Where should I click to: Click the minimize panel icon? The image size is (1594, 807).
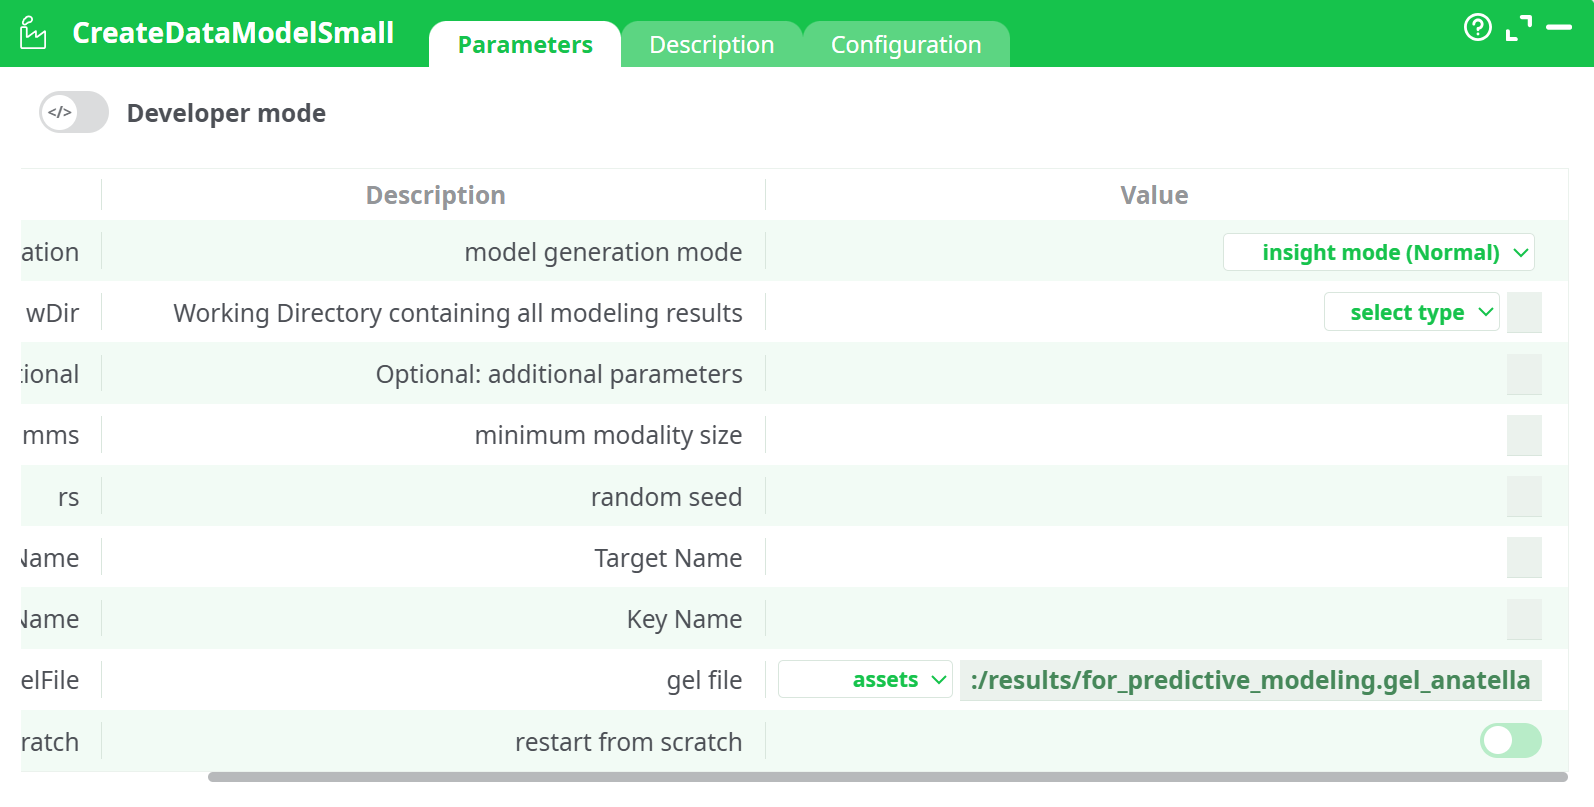(1559, 28)
